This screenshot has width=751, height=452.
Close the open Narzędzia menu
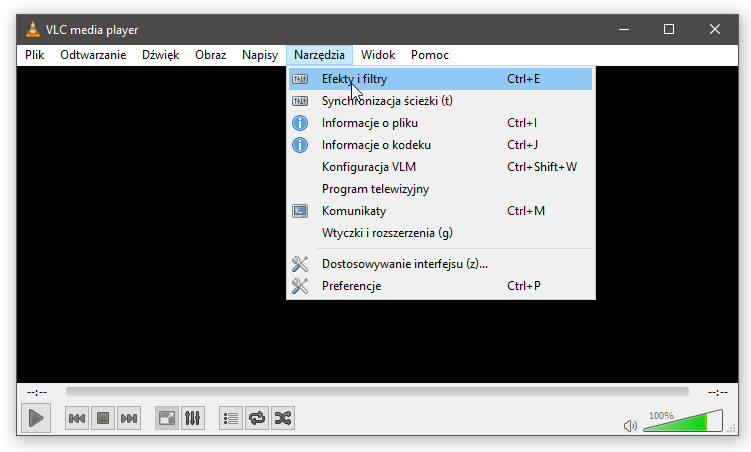(319, 55)
